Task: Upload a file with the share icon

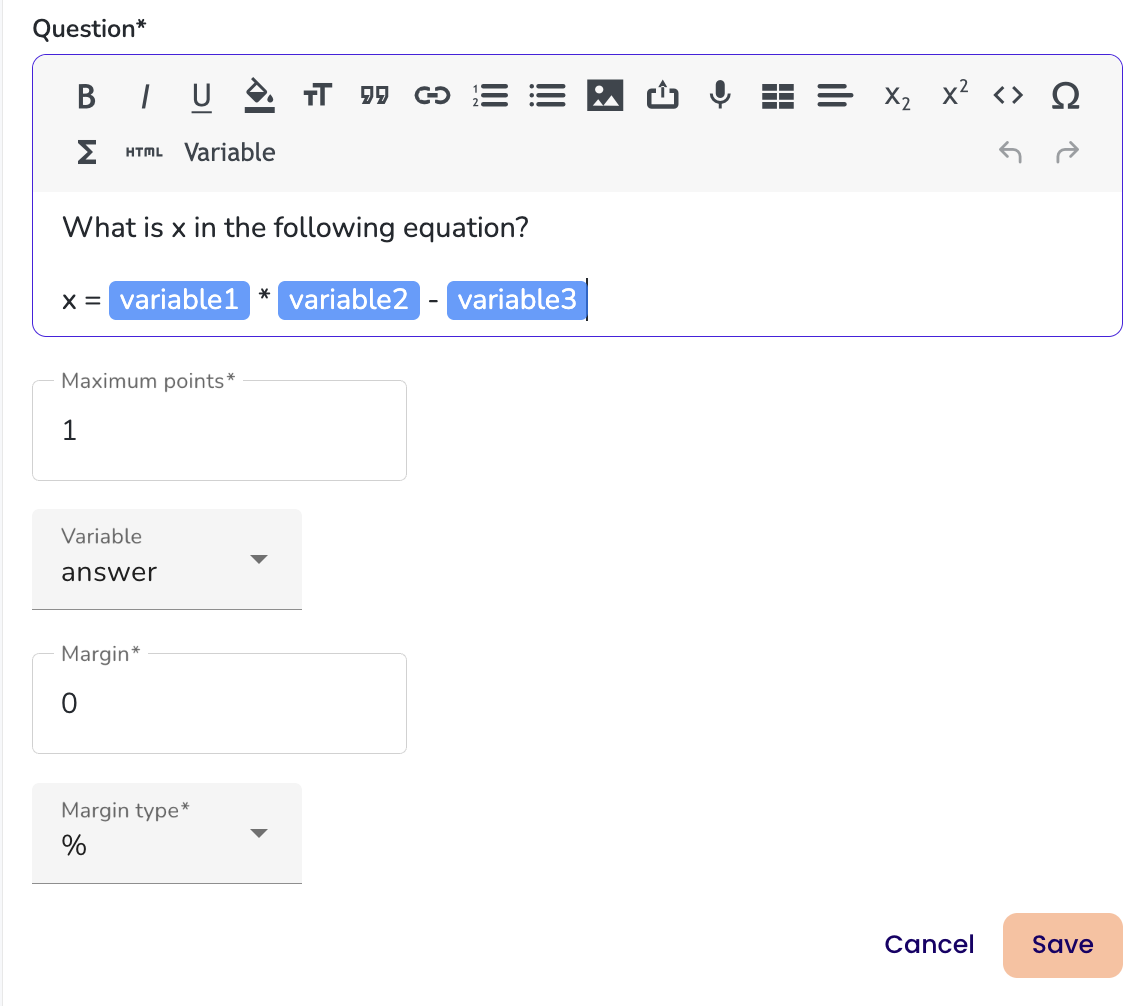Action: (662, 95)
